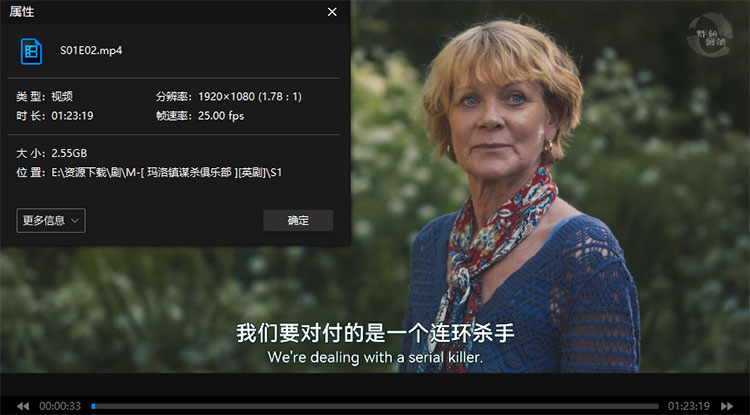Click the 2.55GB file size value
Viewport: 750px width, 415px height.
(x=69, y=153)
